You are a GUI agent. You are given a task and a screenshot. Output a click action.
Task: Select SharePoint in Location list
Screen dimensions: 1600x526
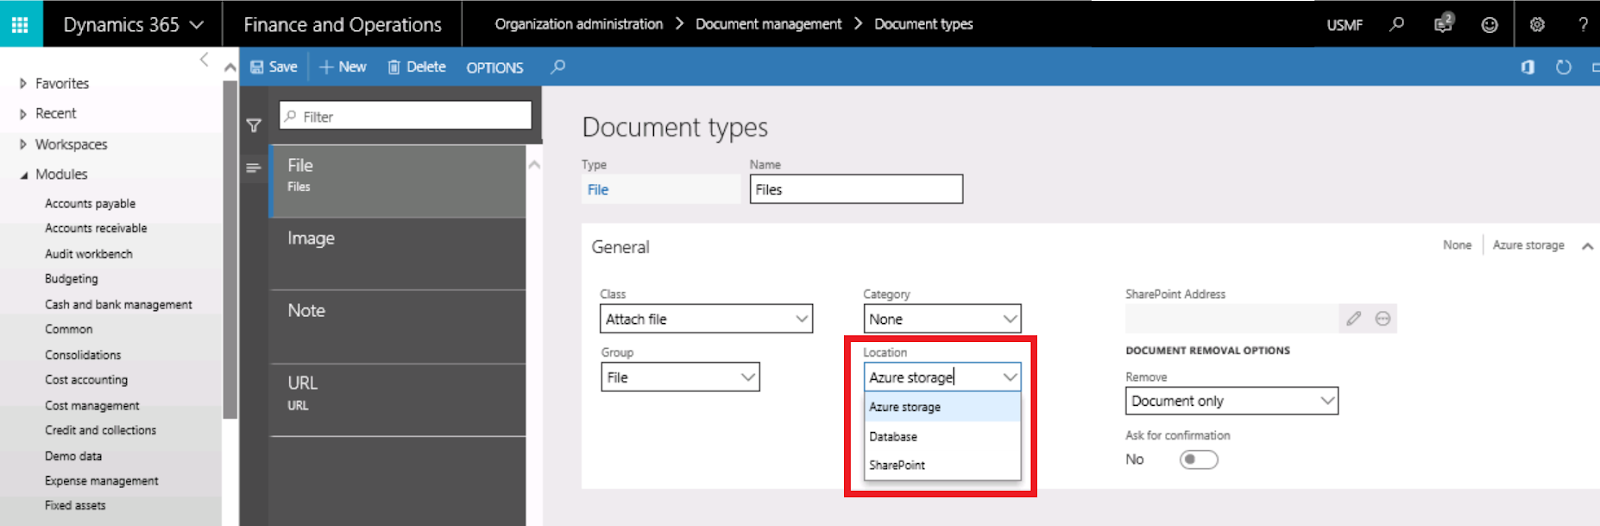[897, 465]
